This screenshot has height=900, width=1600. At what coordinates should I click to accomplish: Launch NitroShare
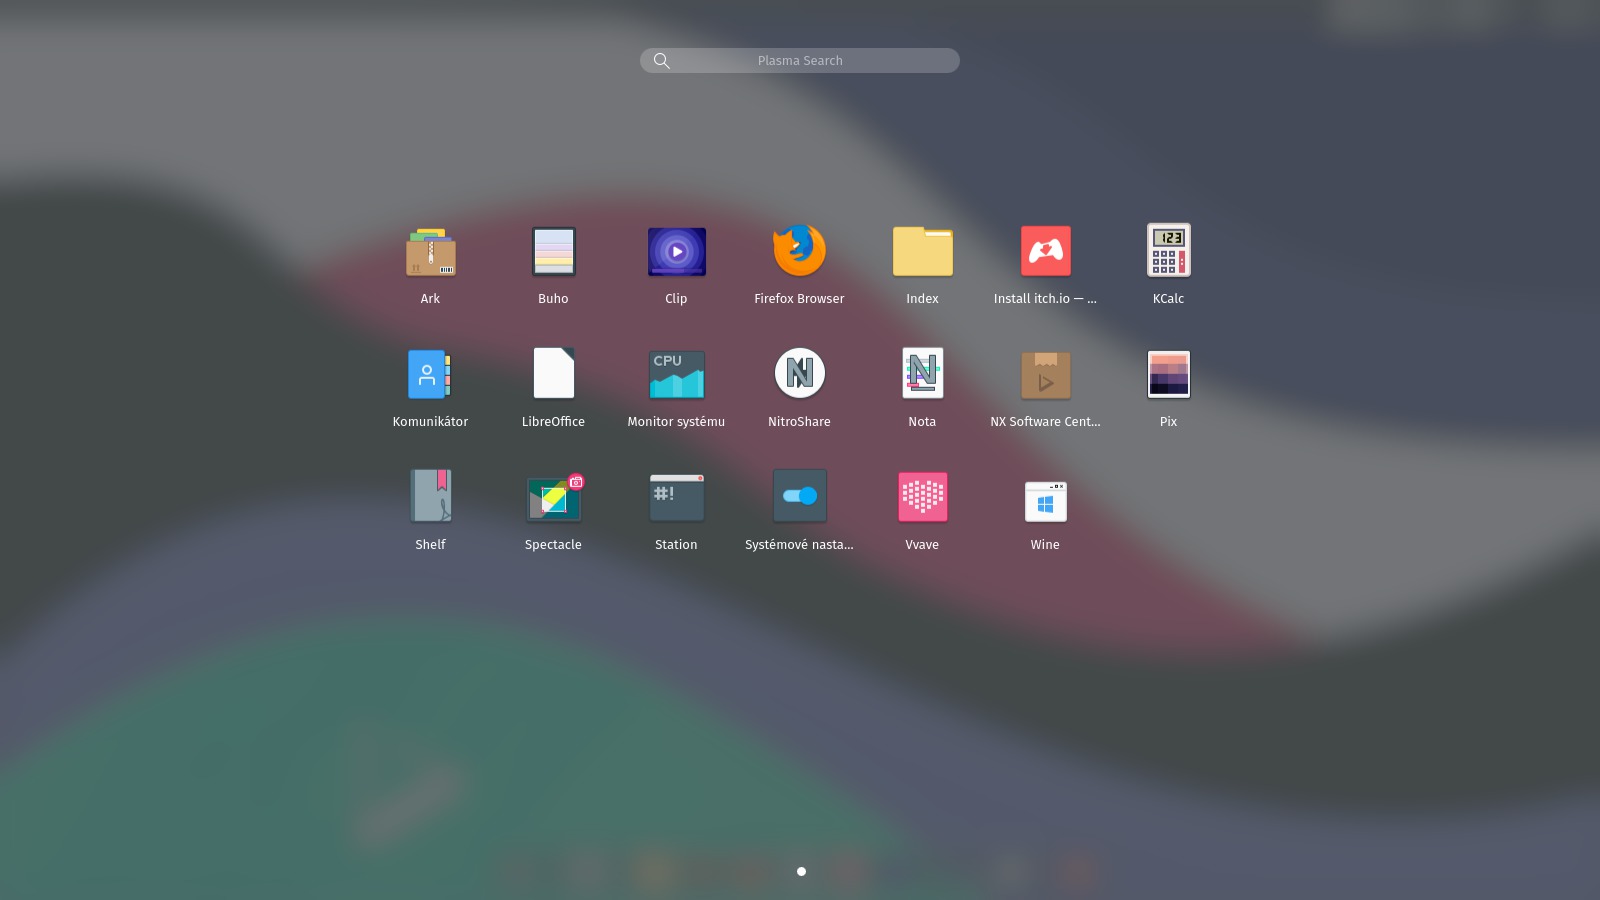click(x=799, y=373)
